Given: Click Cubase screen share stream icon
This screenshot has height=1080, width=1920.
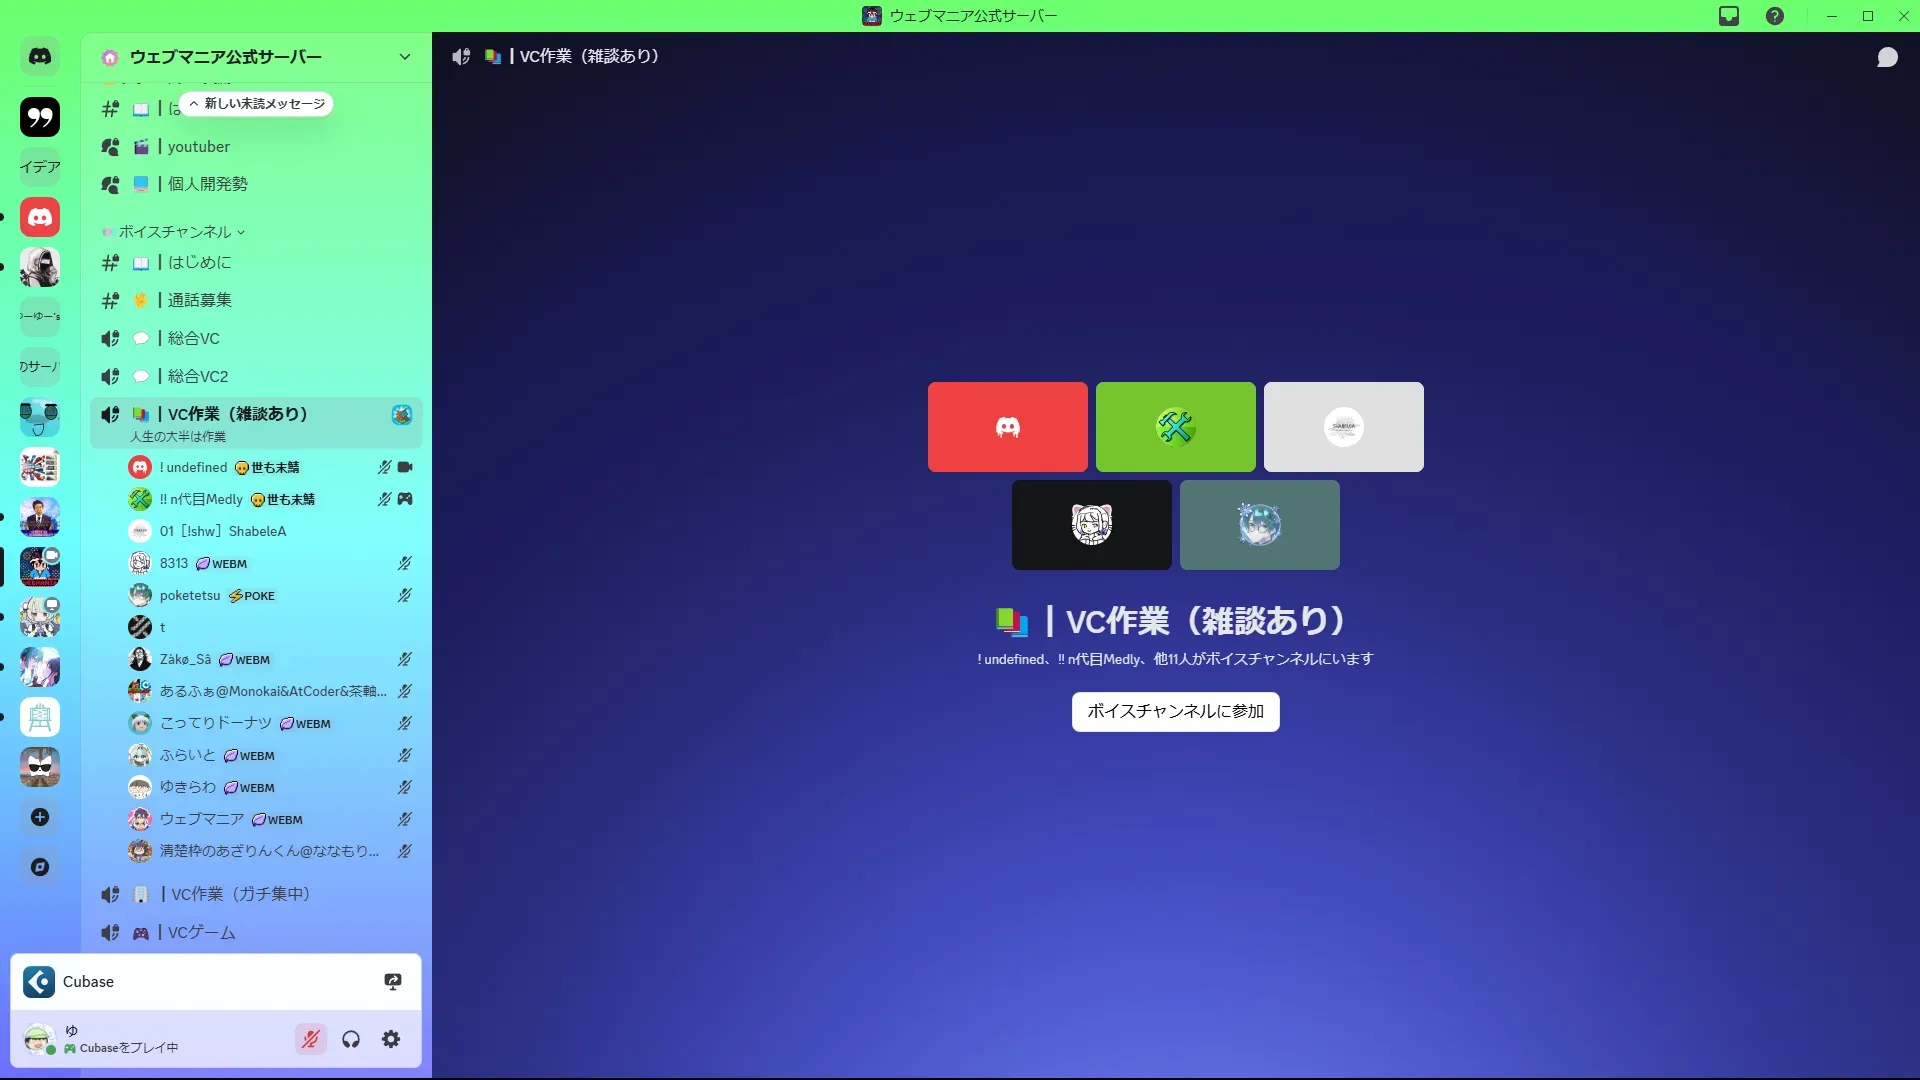Looking at the screenshot, I should [x=393, y=981].
